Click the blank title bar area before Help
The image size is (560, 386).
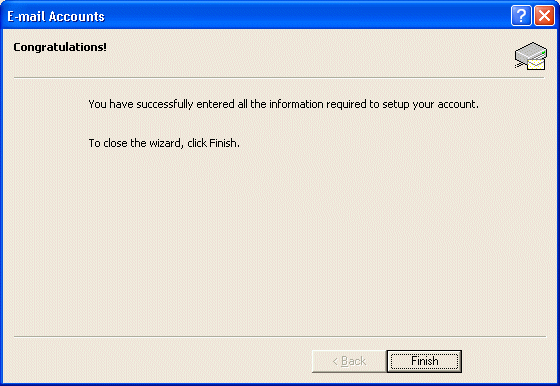pyautogui.click(x=307, y=16)
